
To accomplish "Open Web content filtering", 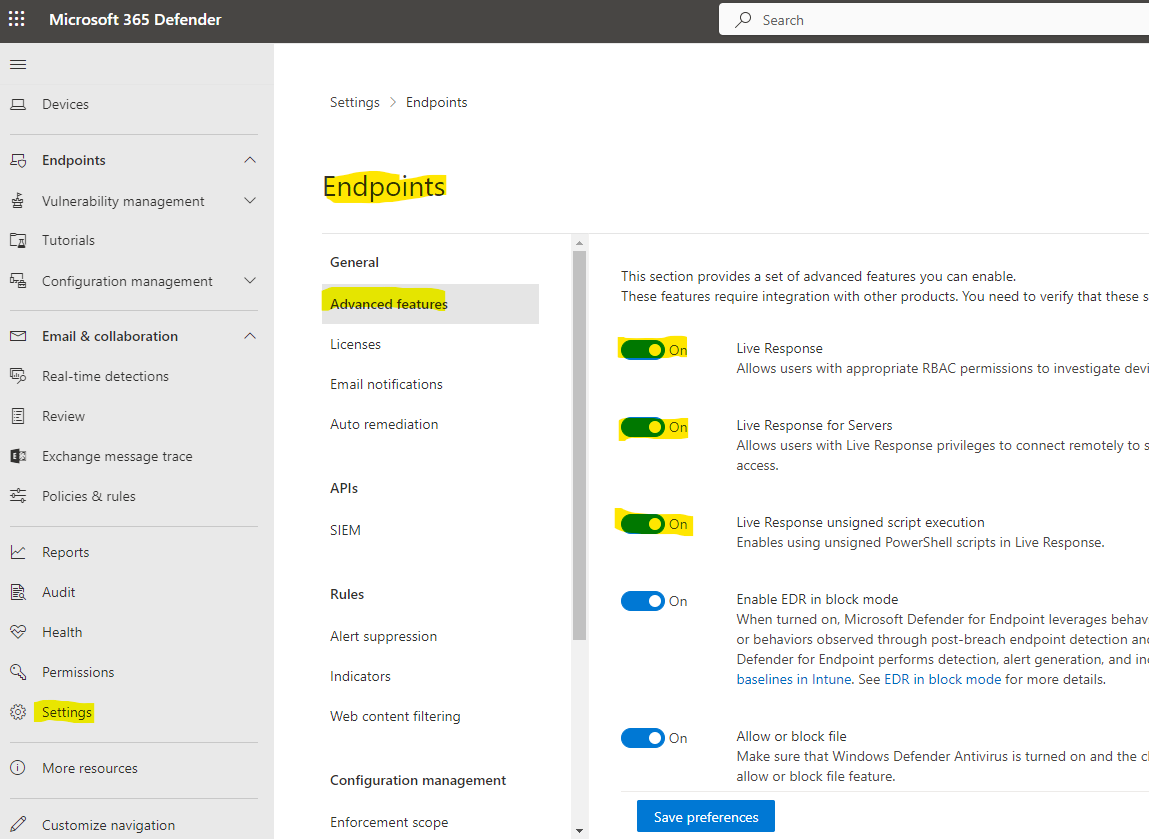I will [395, 716].
